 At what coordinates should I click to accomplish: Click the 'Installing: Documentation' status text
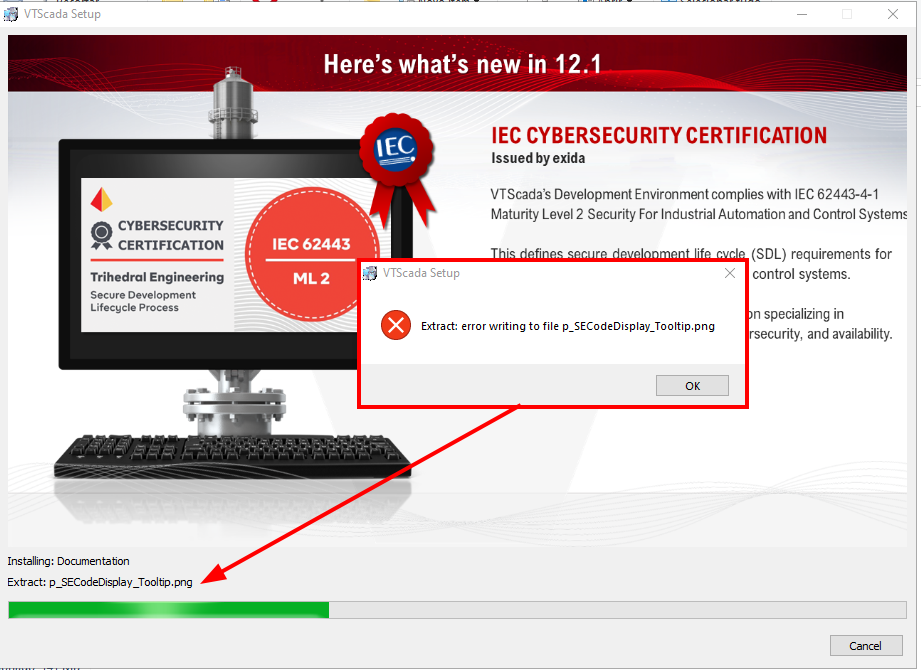(x=68, y=561)
